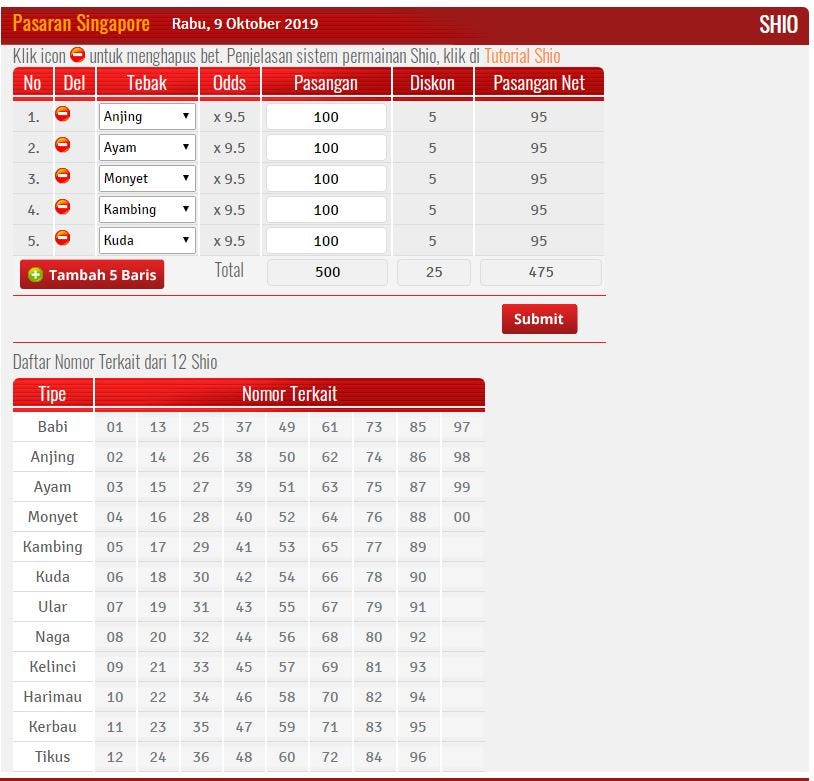Click the Pasangan Net 95 in row 5
Viewport: 814px width, 781px height.
pyautogui.click(x=538, y=241)
